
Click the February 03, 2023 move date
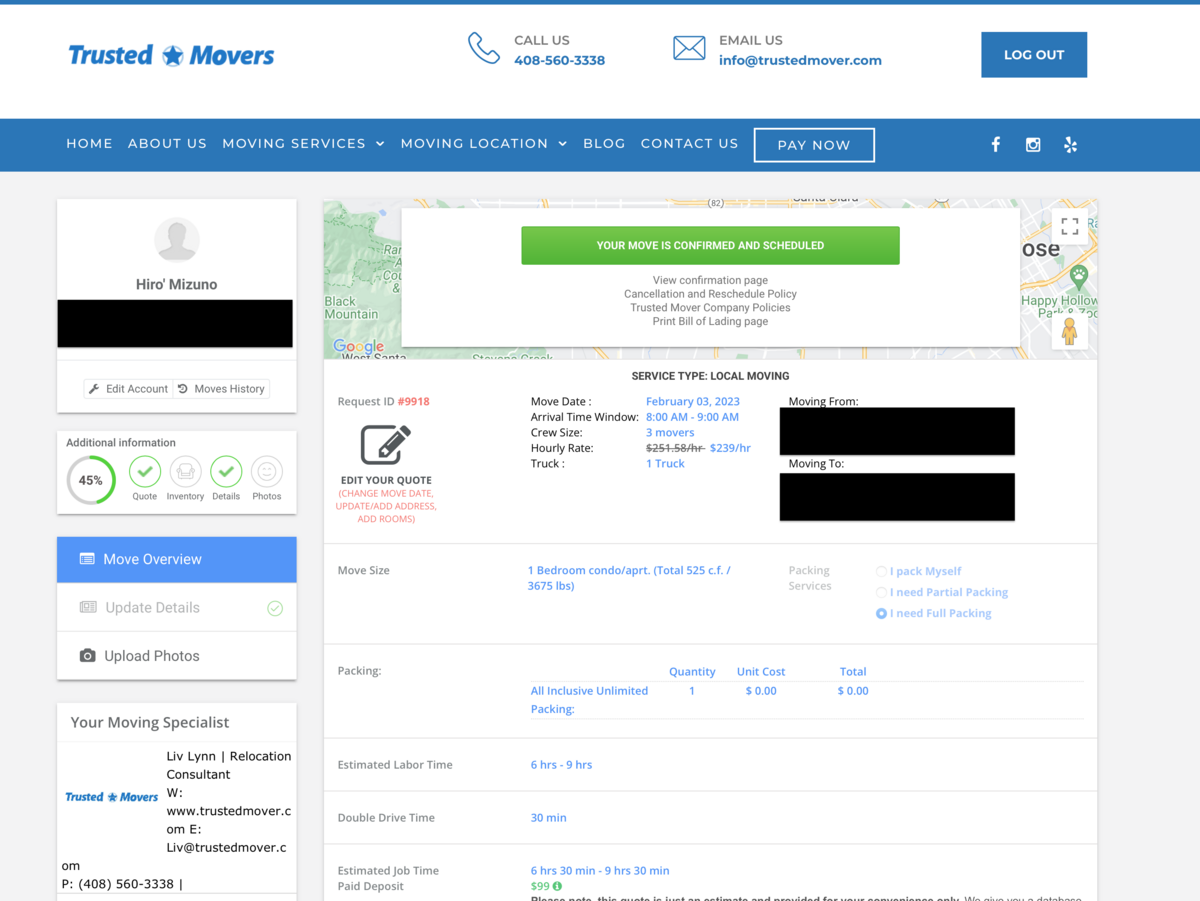(x=693, y=402)
